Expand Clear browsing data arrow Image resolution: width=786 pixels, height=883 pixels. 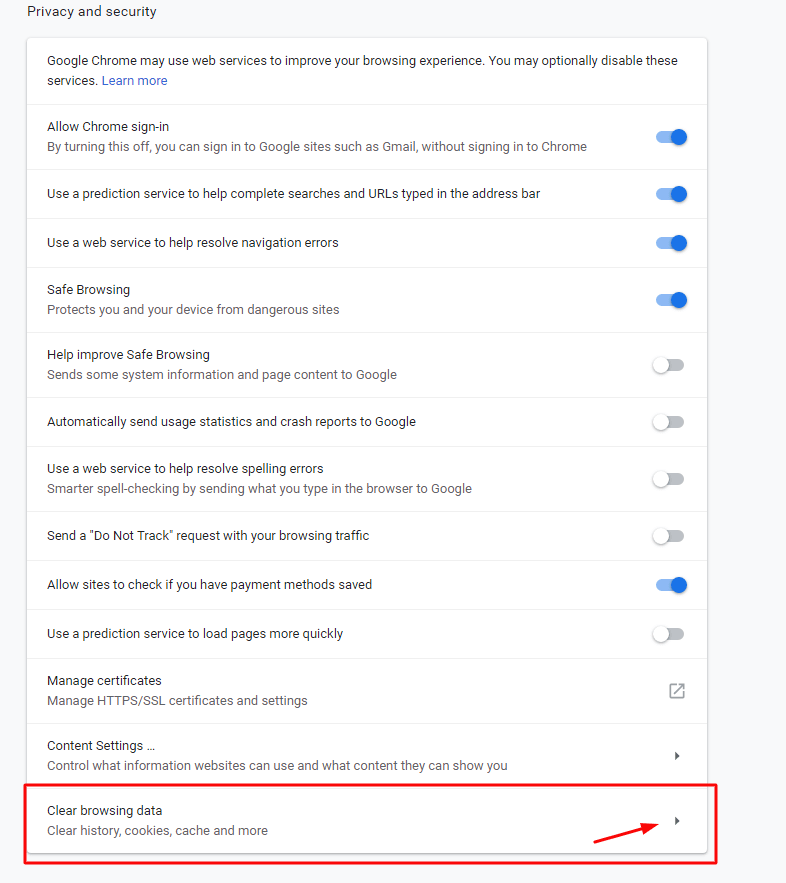[x=677, y=821]
